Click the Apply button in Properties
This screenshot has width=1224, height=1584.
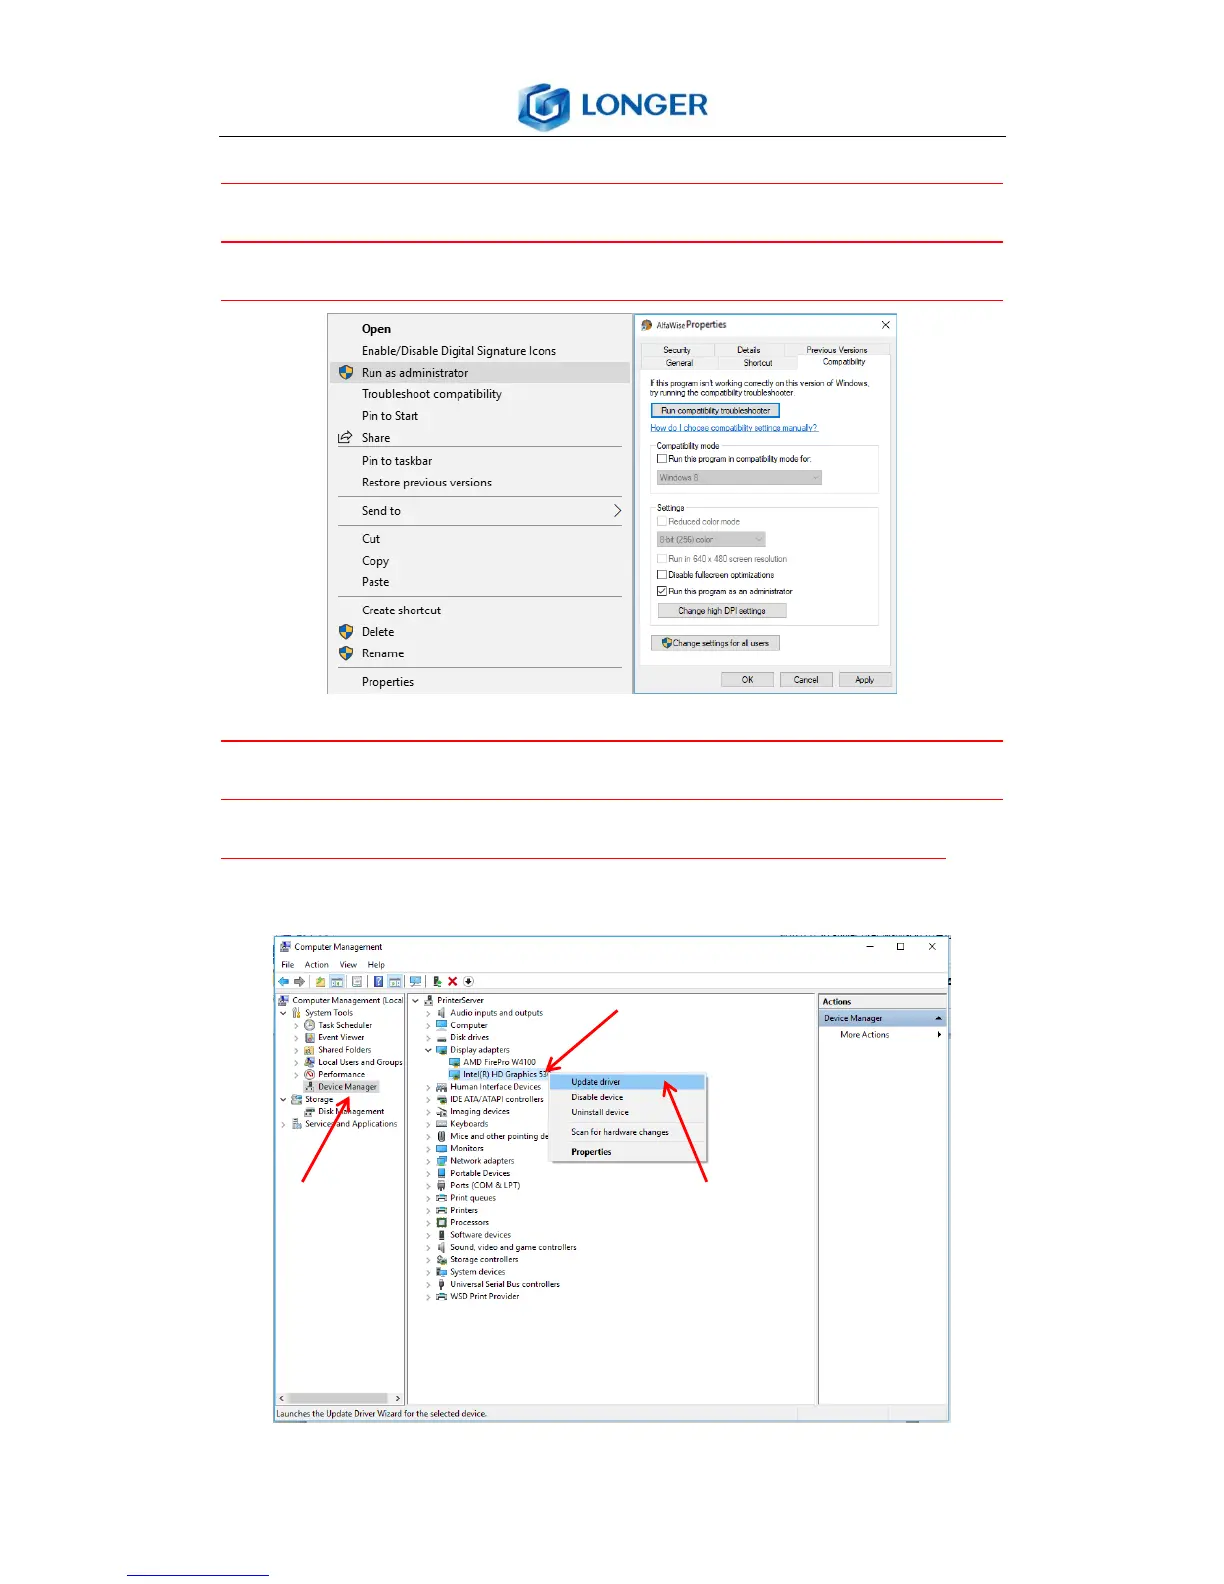click(x=864, y=680)
